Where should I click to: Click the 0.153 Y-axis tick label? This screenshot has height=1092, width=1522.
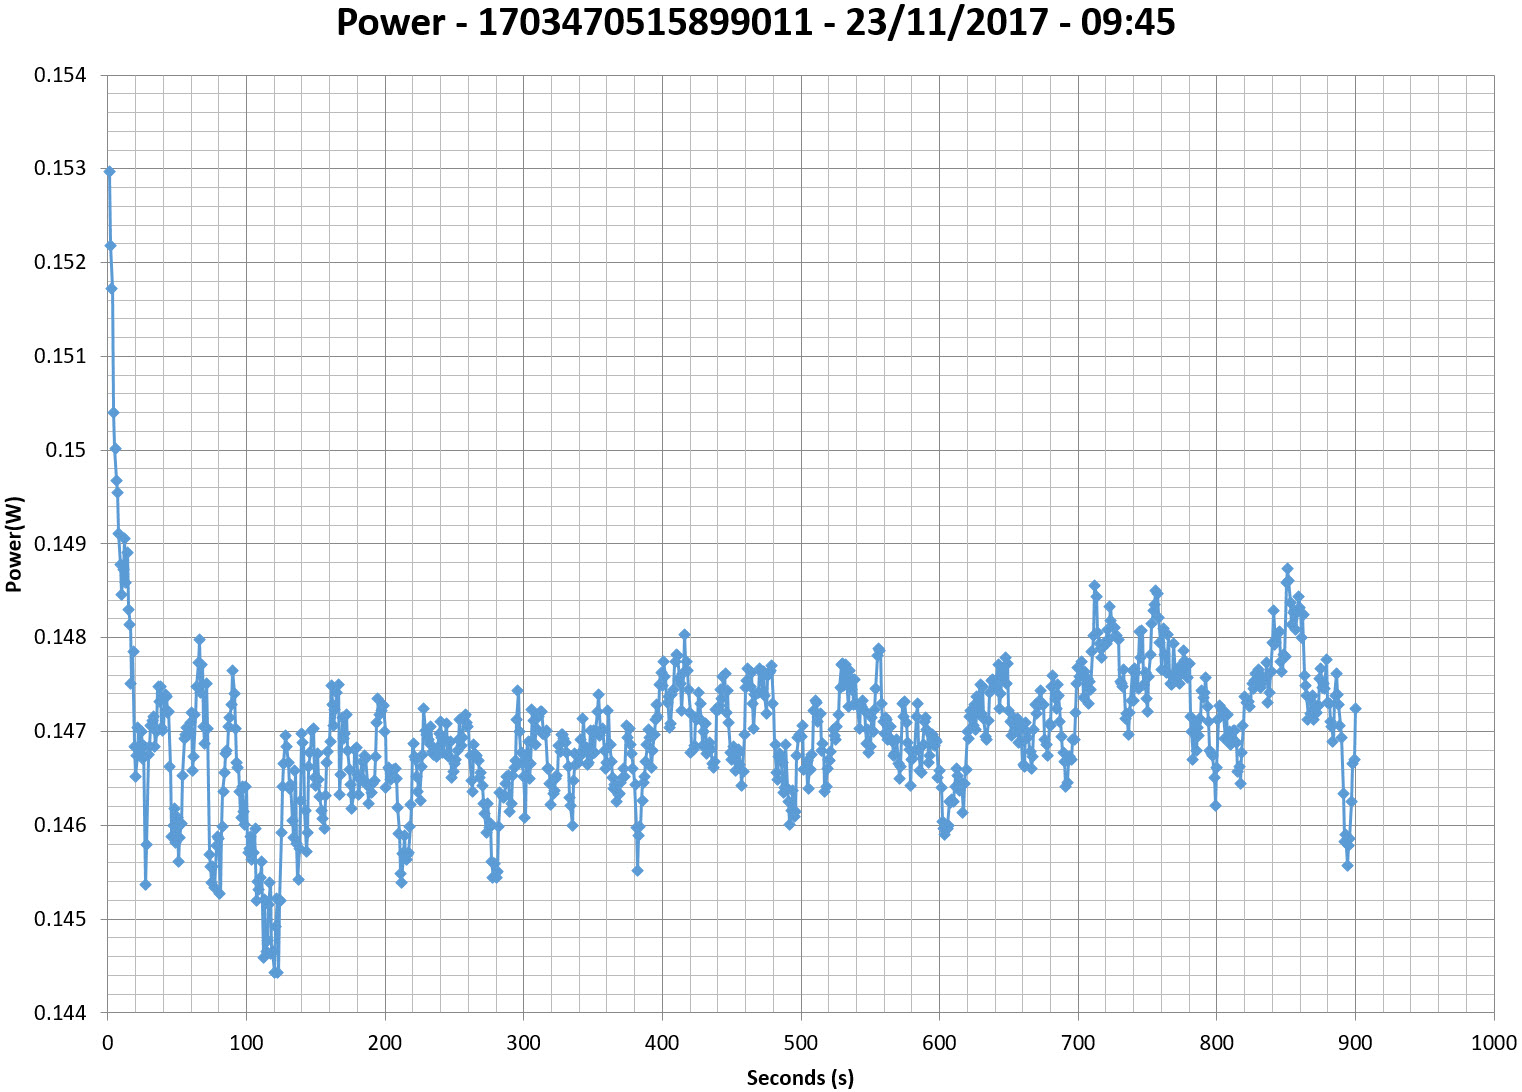coord(60,169)
